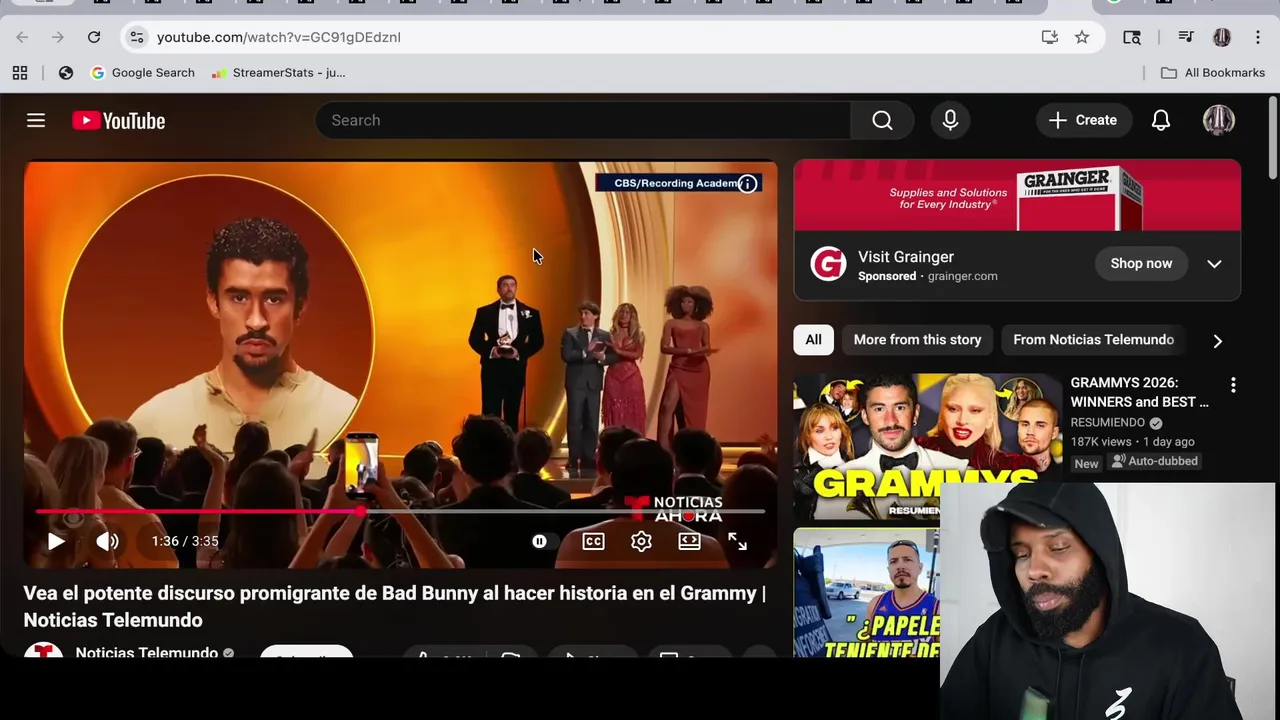The height and width of the screenshot is (720, 1280).
Task: Open the browser extensions icon
Action: click(1132, 37)
